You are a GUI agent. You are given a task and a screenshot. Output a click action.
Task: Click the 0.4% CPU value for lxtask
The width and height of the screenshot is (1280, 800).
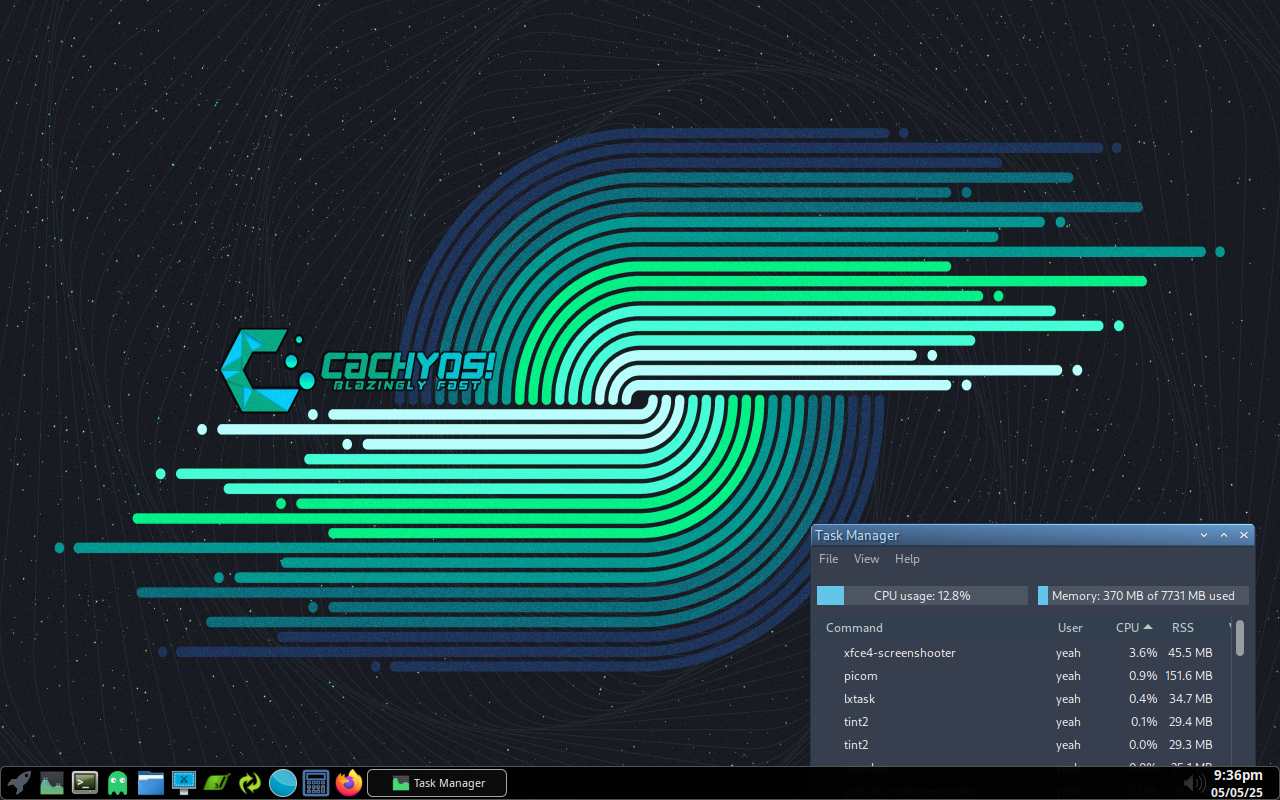[1143, 699]
